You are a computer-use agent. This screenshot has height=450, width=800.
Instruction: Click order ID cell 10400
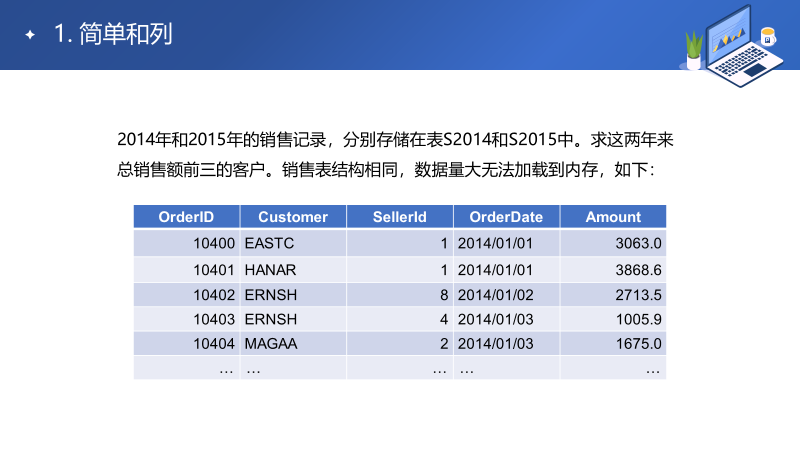(214, 243)
